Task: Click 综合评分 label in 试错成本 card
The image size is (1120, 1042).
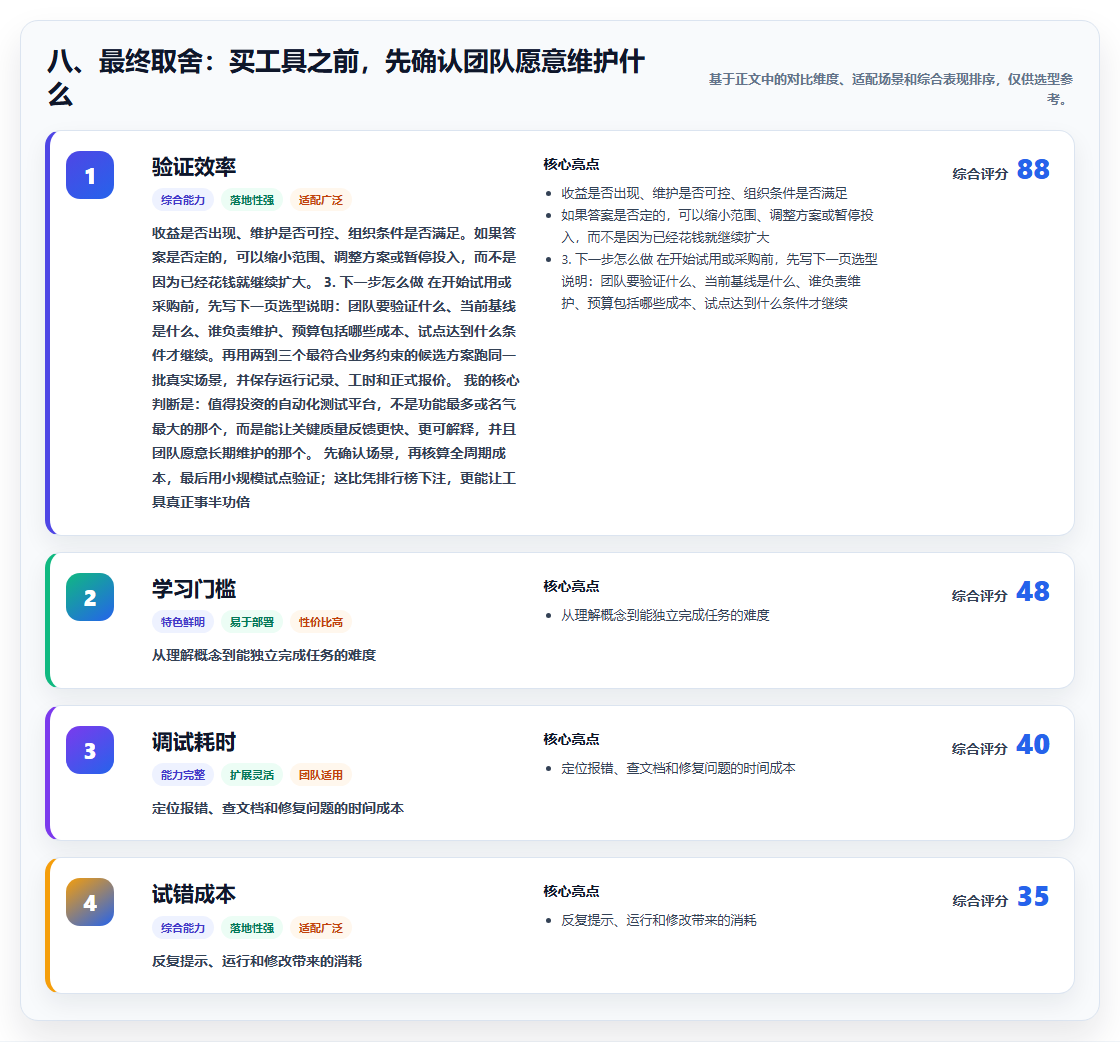Action: tap(980, 901)
